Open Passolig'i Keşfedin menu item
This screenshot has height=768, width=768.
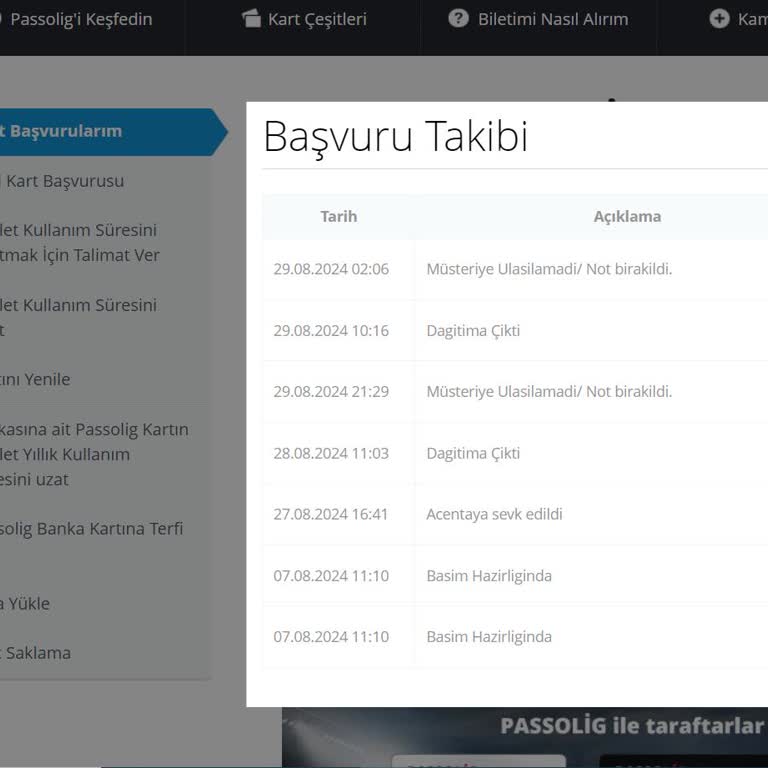[81, 20]
